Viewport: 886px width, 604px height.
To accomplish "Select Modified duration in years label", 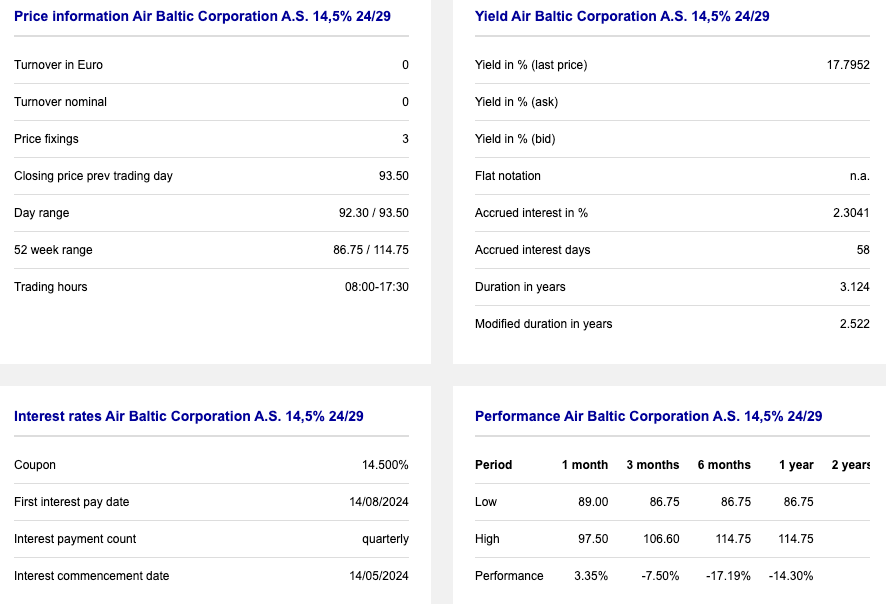I will [544, 324].
